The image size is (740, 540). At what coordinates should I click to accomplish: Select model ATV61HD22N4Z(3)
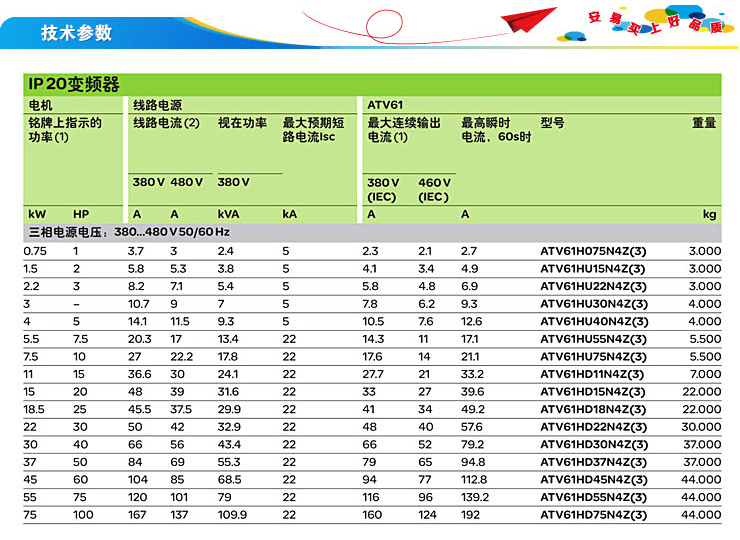[593, 427]
